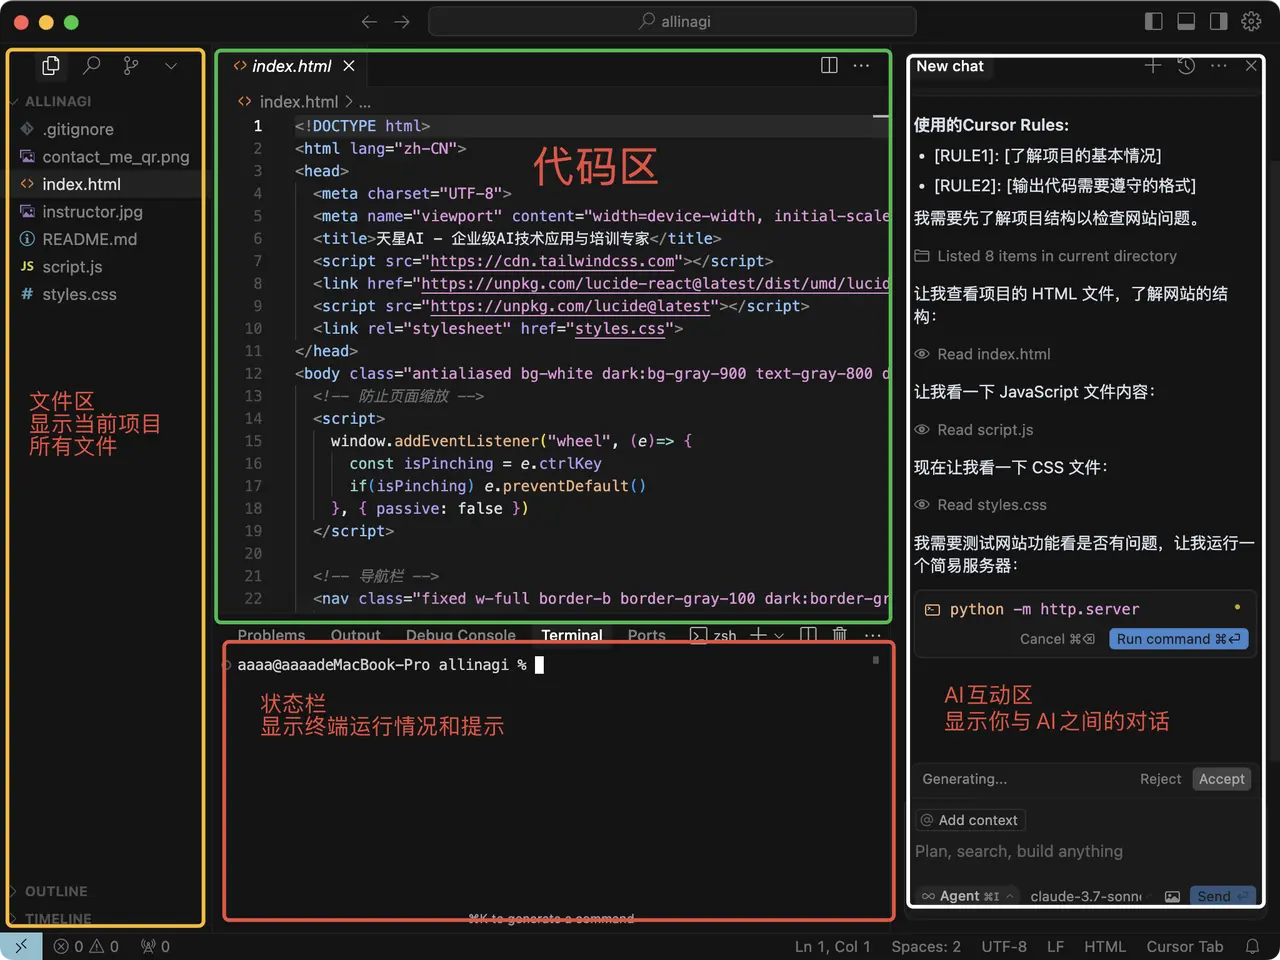This screenshot has height=960, width=1280.
Task: Click the allinagi command center search box
Action: coord(672,21)
